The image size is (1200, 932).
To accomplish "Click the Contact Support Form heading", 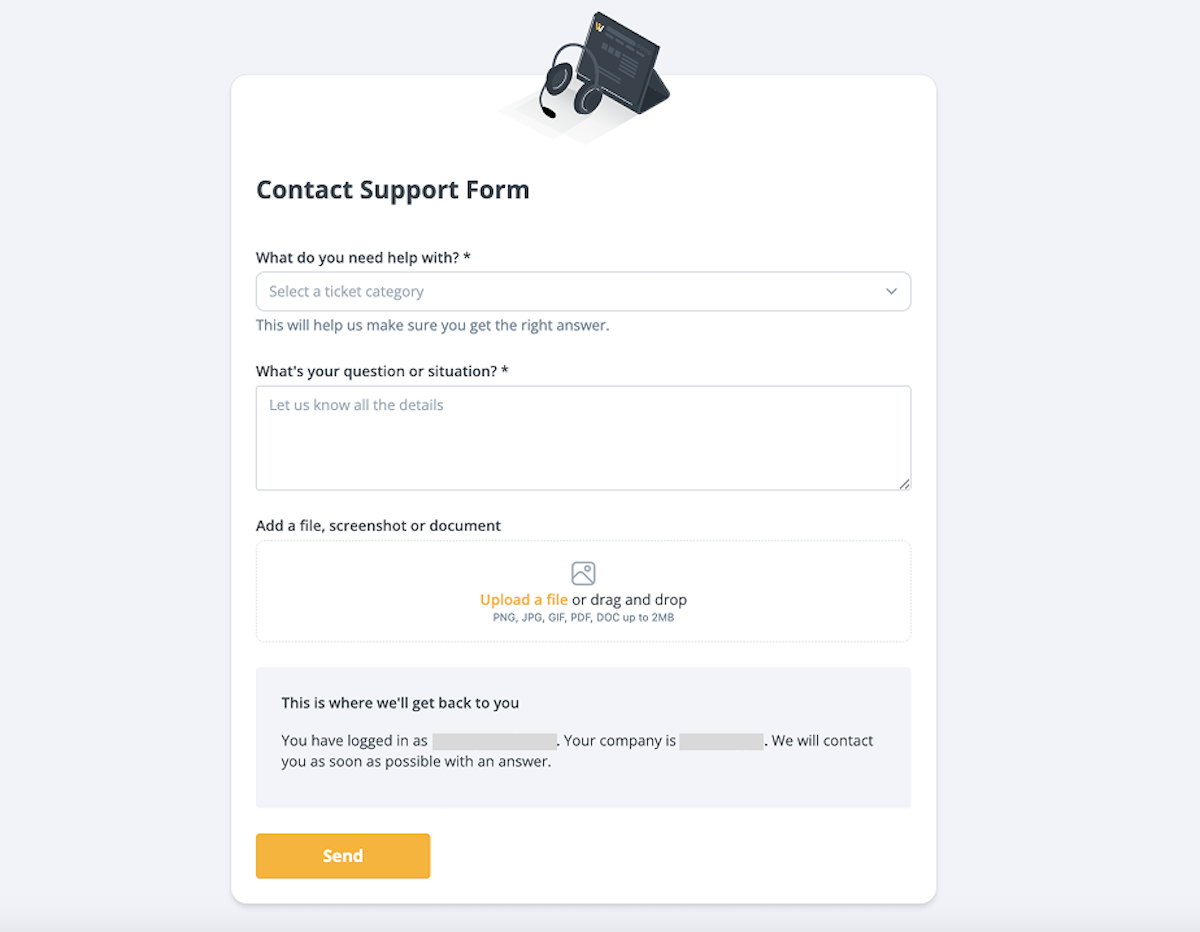I will (x=392, y=189).
